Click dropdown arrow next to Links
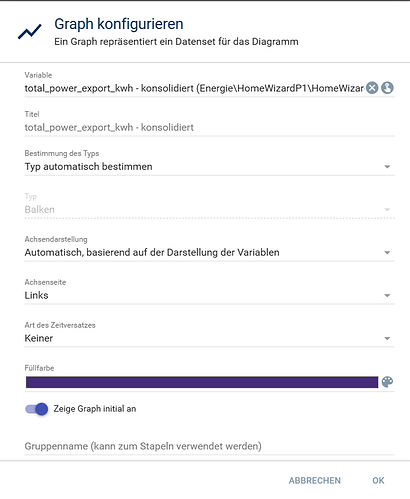This screenshot has height=499, width=410. click(x=387, y=296)
